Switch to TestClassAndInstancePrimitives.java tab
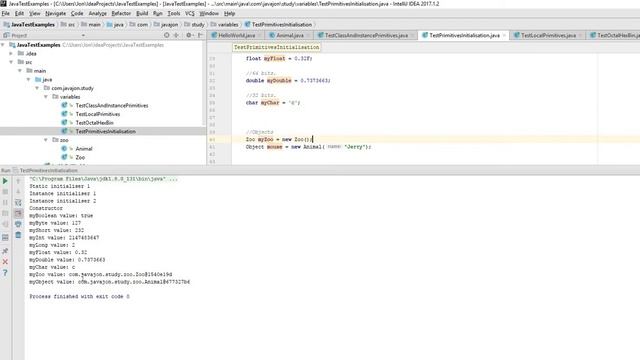The width and height of the screenshot is (640, 360). (x=366, y=36)
